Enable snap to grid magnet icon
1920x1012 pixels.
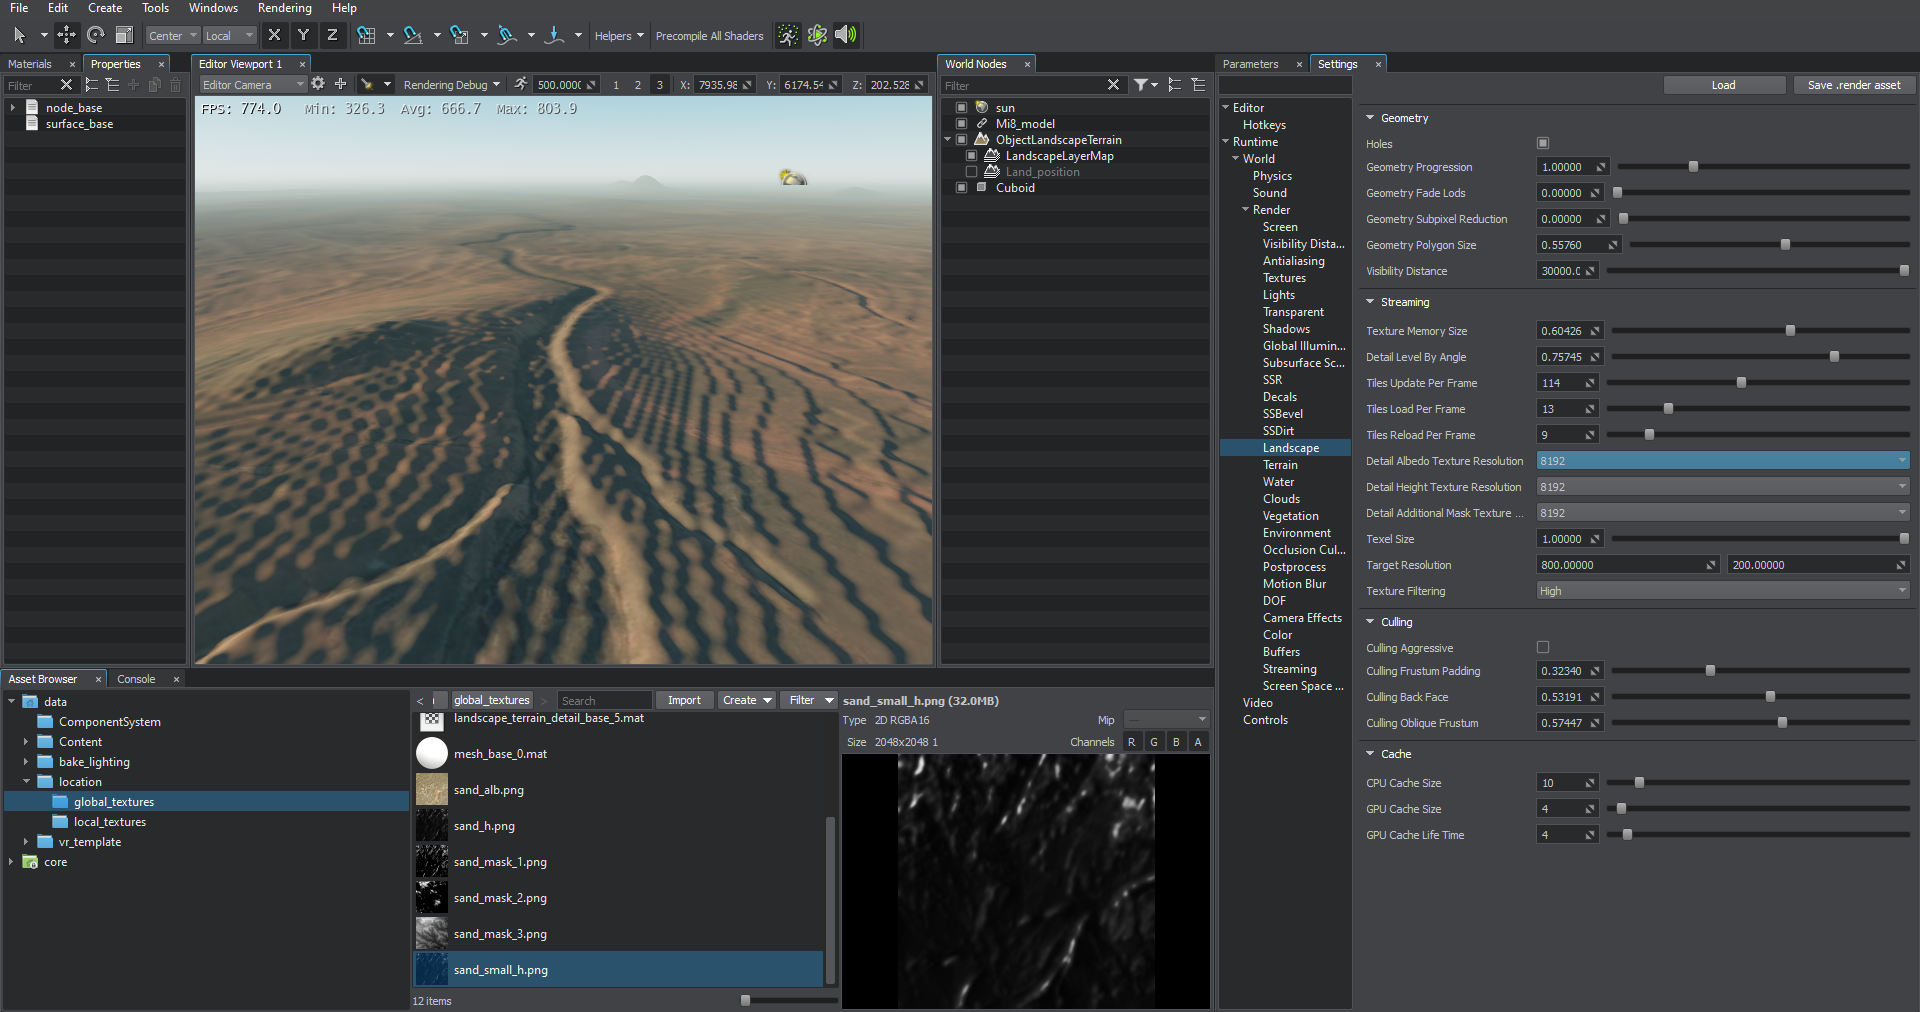pos(366,35)
